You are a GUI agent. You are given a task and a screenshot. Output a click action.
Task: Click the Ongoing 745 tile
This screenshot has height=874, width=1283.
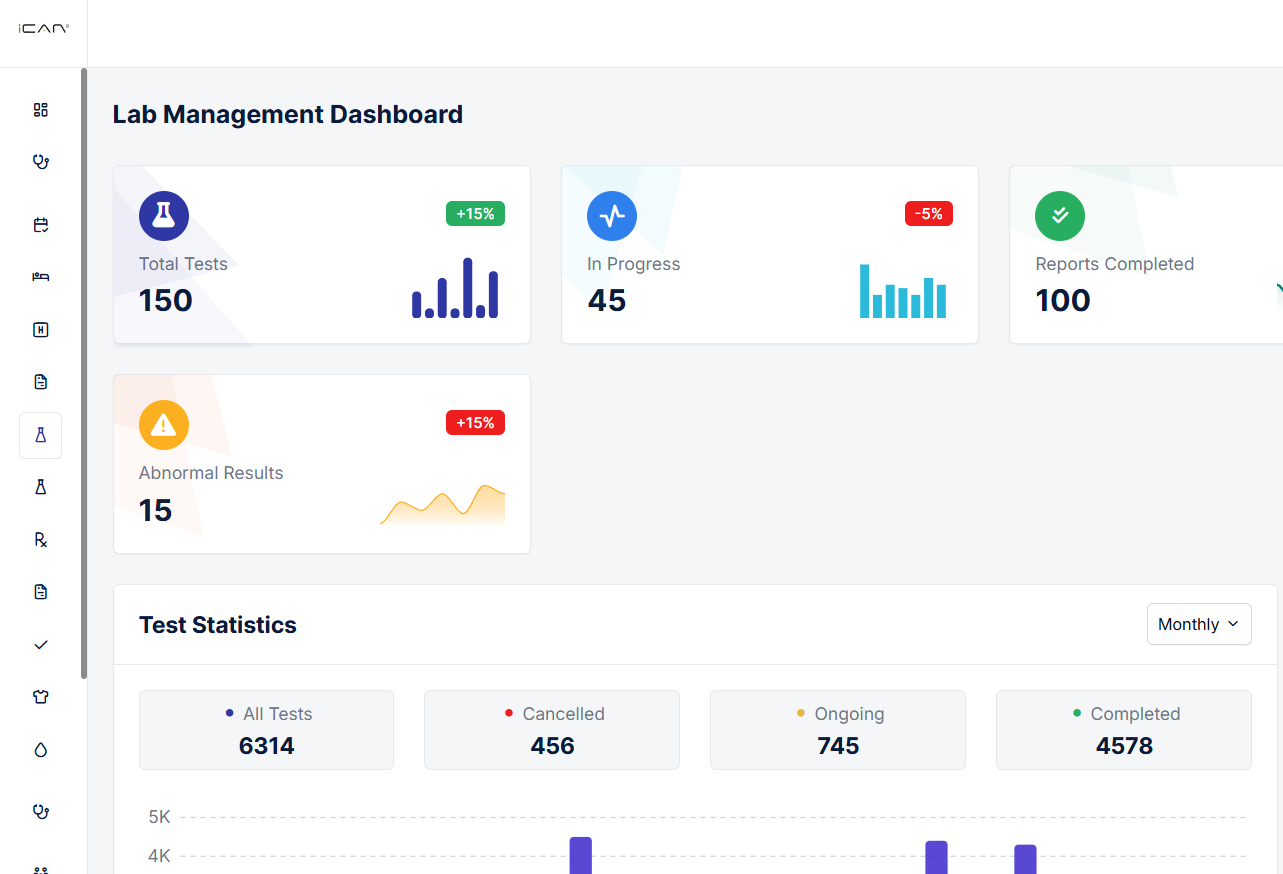838,730
